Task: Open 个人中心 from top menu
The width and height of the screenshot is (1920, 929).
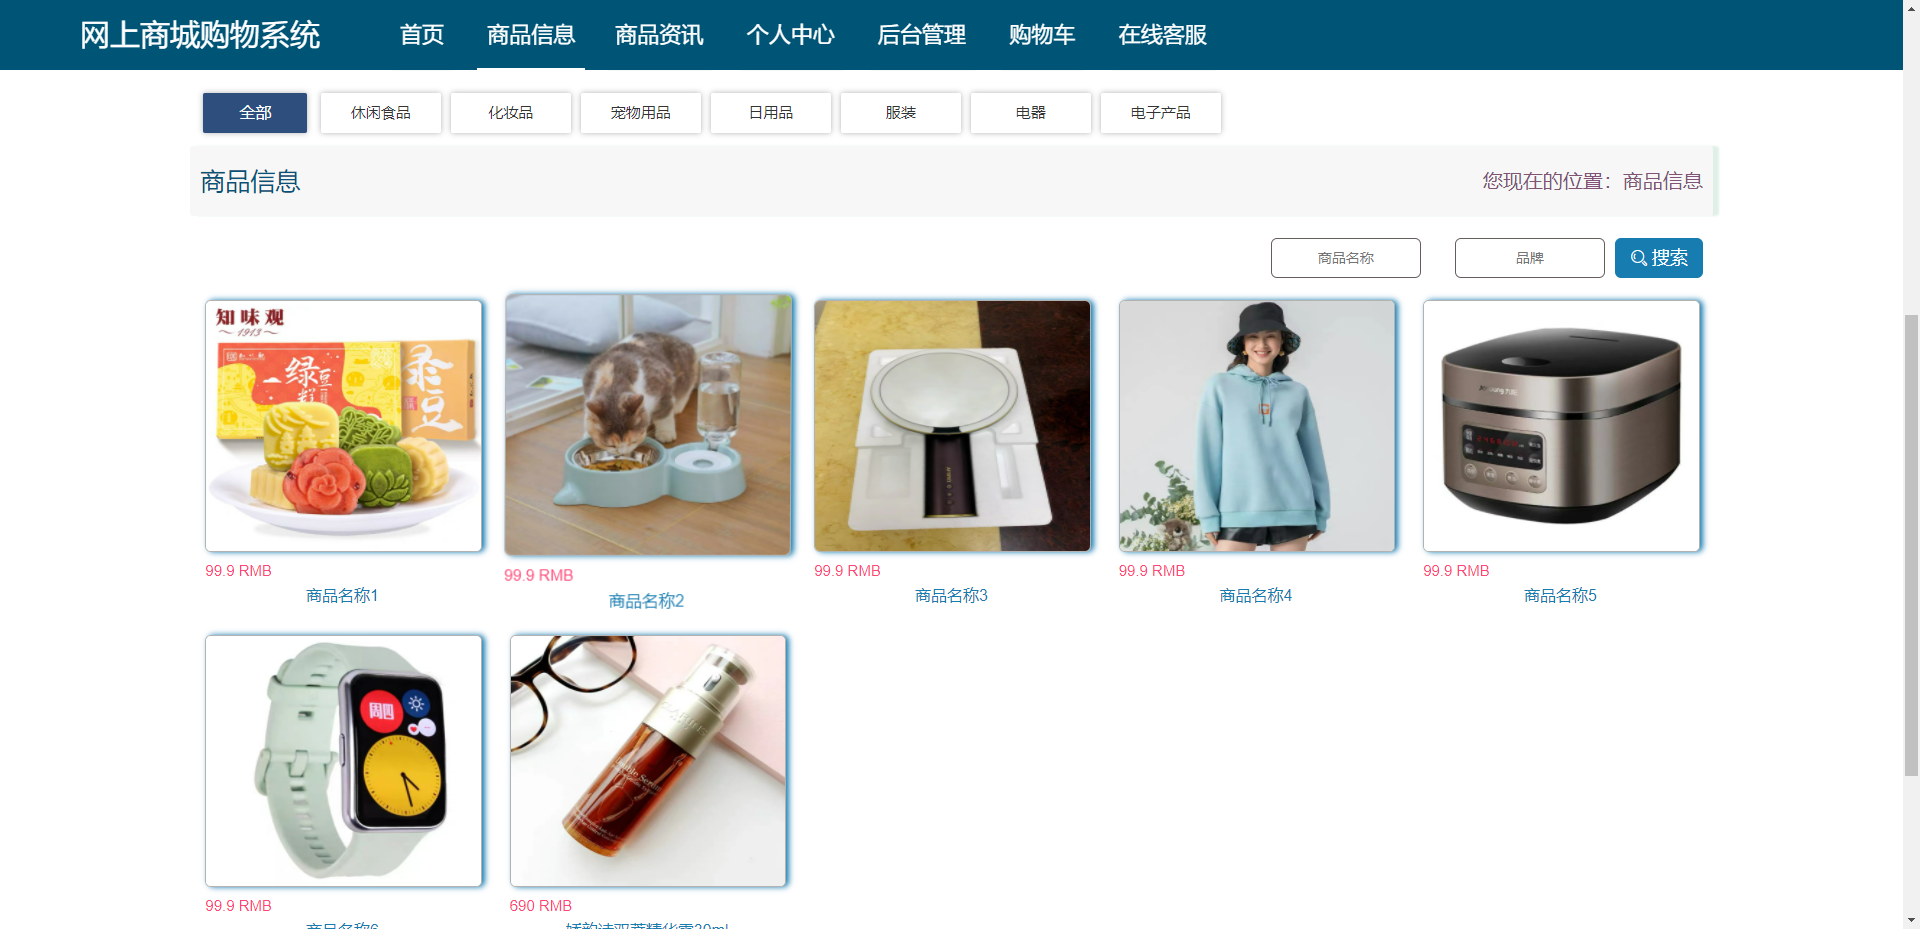Action: point(790,35)
